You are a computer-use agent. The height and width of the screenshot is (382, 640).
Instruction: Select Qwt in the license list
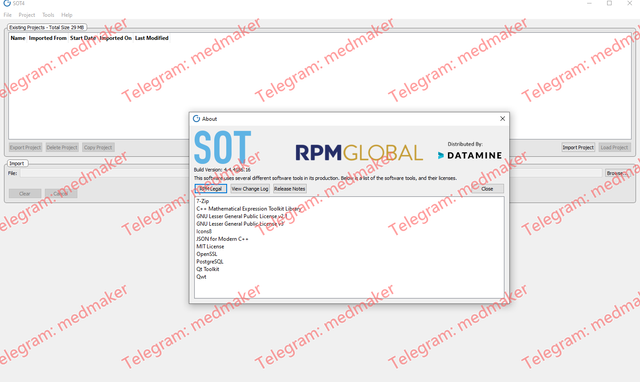pos(201,277)
